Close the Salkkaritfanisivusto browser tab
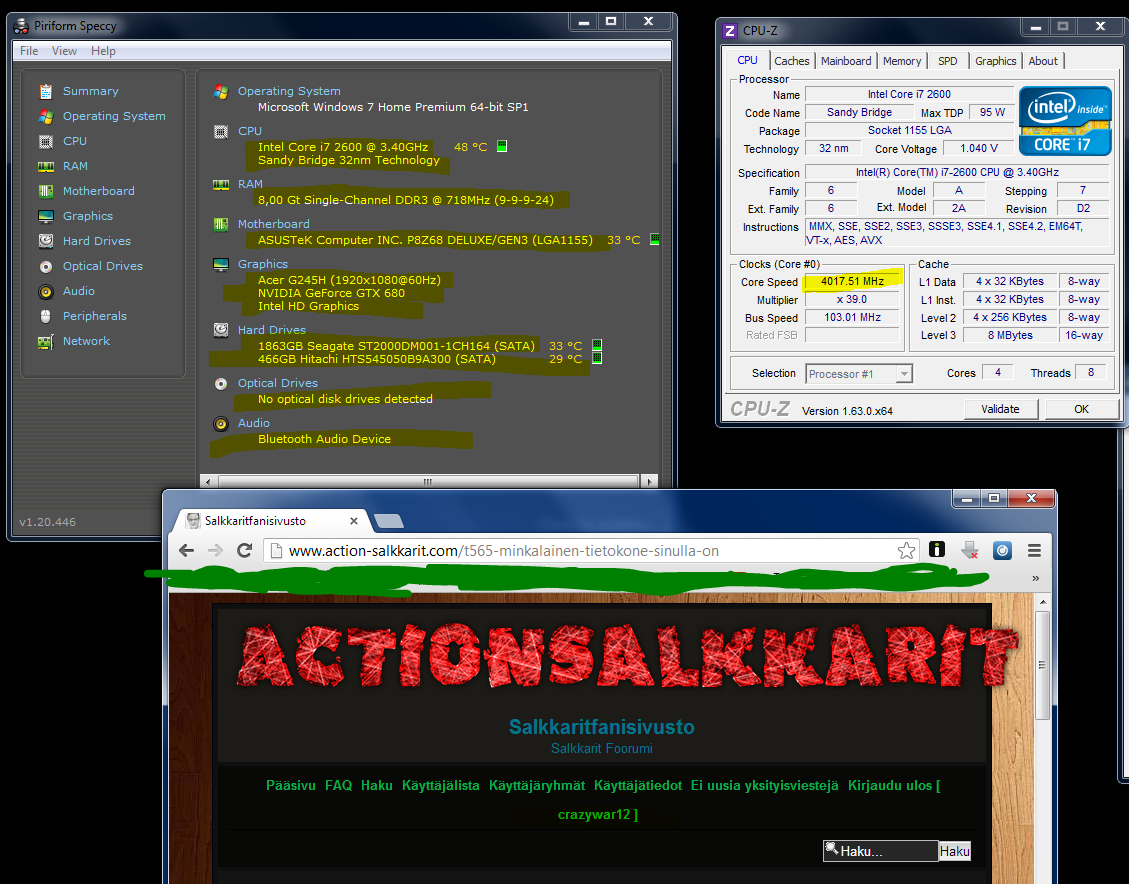 pyautogui.click(x=354, y=521)
